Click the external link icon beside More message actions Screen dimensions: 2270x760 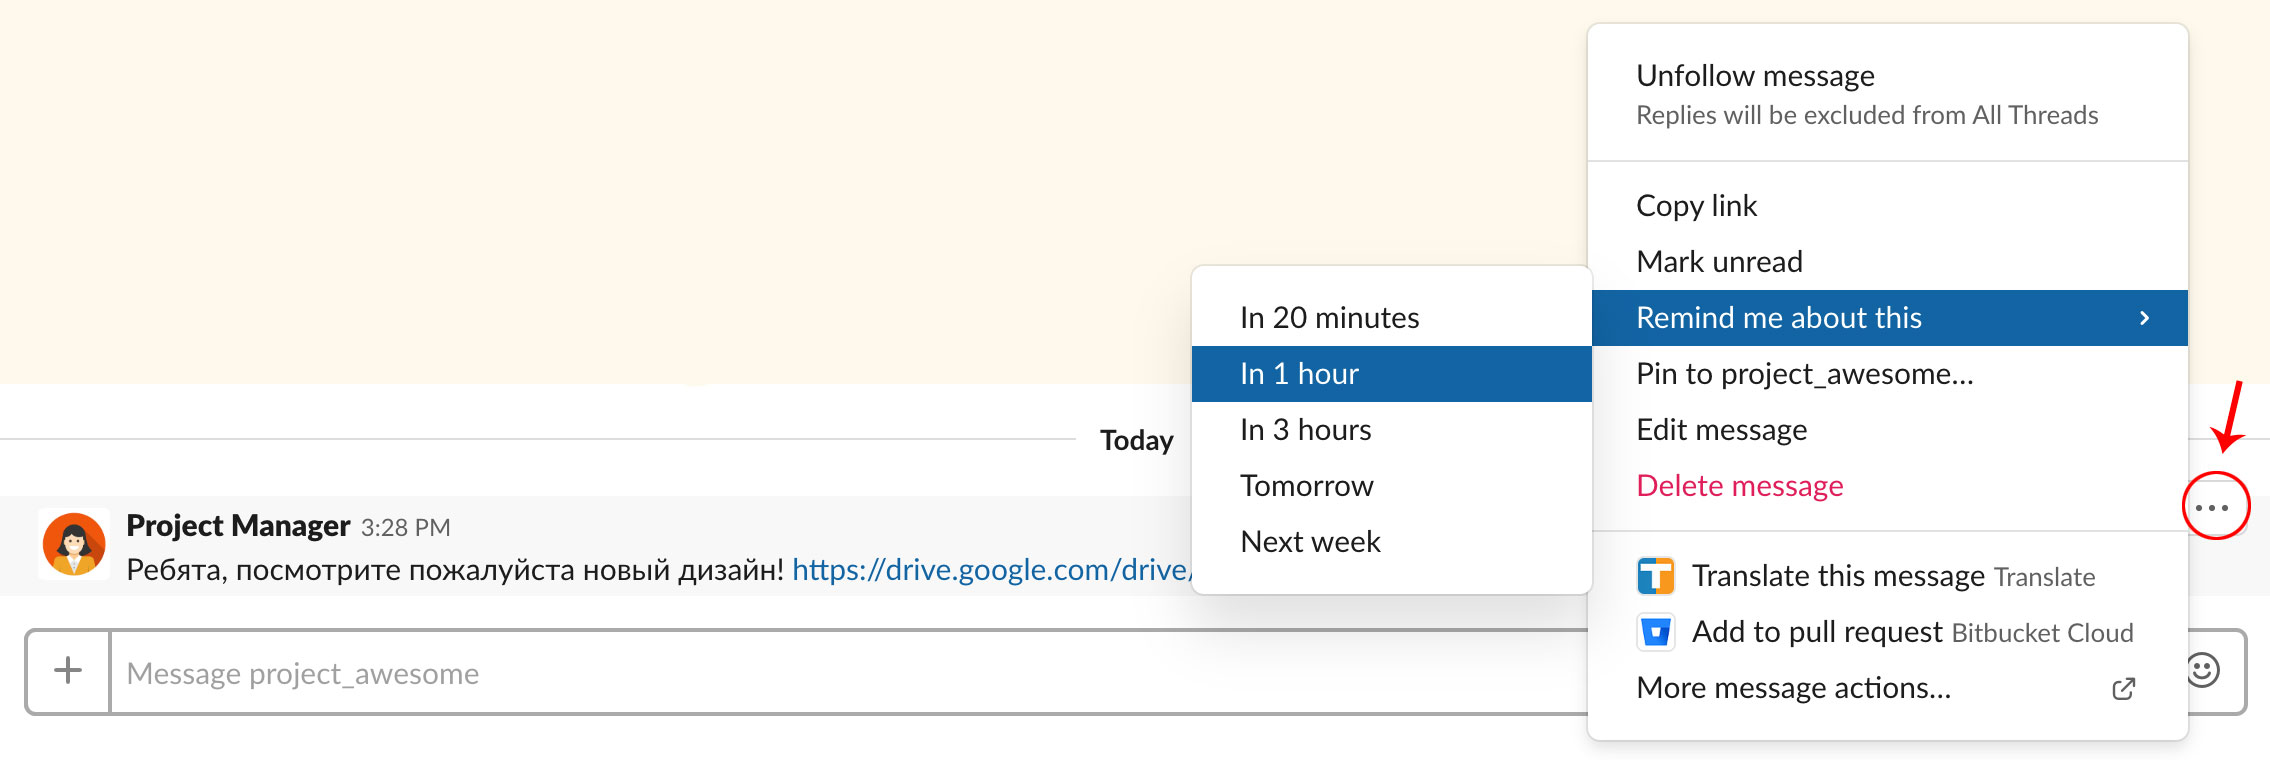pos(2123,689)
